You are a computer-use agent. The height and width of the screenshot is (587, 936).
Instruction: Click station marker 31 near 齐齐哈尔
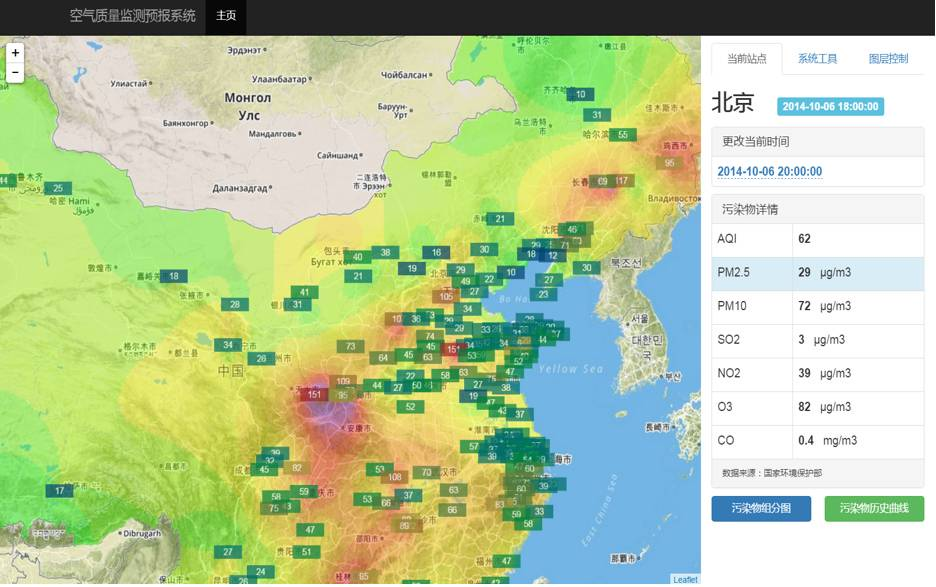[597, 115]
